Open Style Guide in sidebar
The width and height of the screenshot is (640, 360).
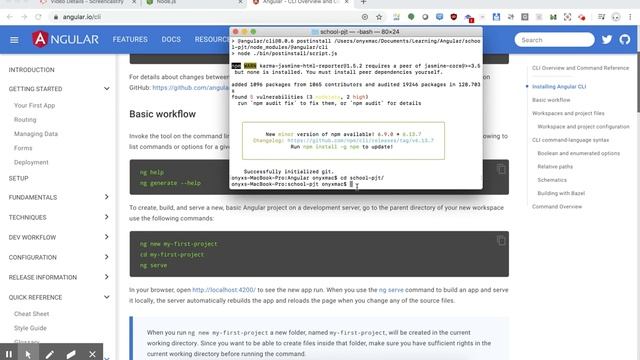(x=30, y=328)
